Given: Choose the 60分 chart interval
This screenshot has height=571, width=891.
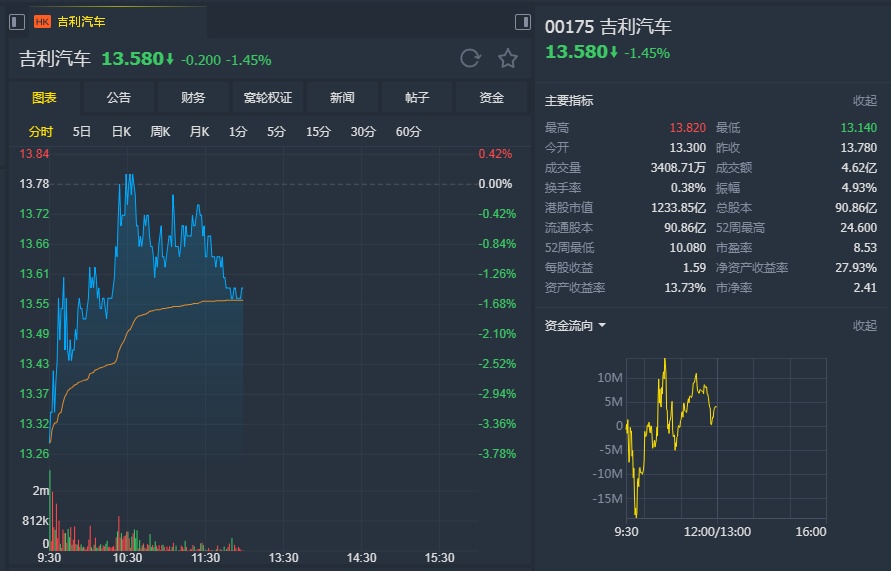Looking at the screenshot, I should pyautogui.click(x=408, y=131).
